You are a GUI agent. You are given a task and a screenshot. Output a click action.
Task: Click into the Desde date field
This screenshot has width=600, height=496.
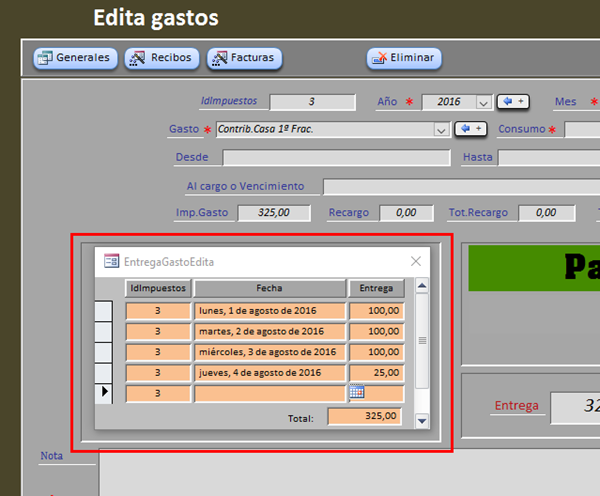336,158
